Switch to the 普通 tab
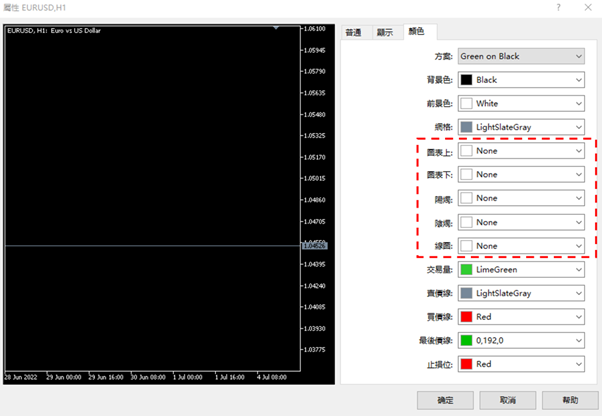602x416 pixels. (354, 32)
